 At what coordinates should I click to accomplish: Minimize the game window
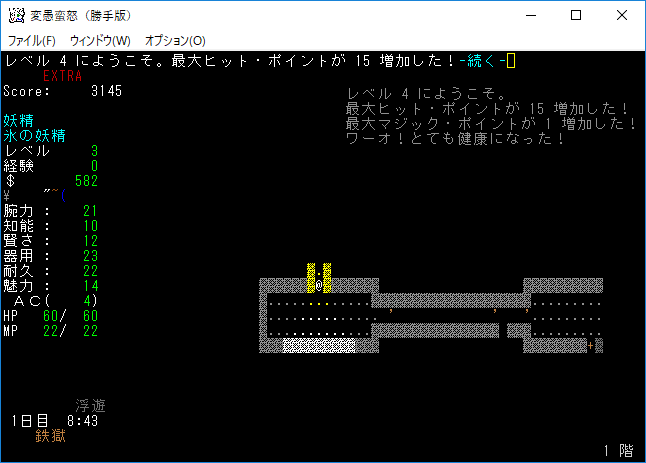tap(529, 15)
